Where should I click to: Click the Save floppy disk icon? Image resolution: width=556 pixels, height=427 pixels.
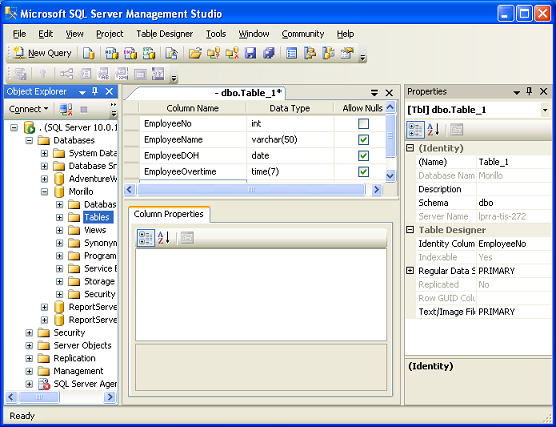[x=250, y=53]
